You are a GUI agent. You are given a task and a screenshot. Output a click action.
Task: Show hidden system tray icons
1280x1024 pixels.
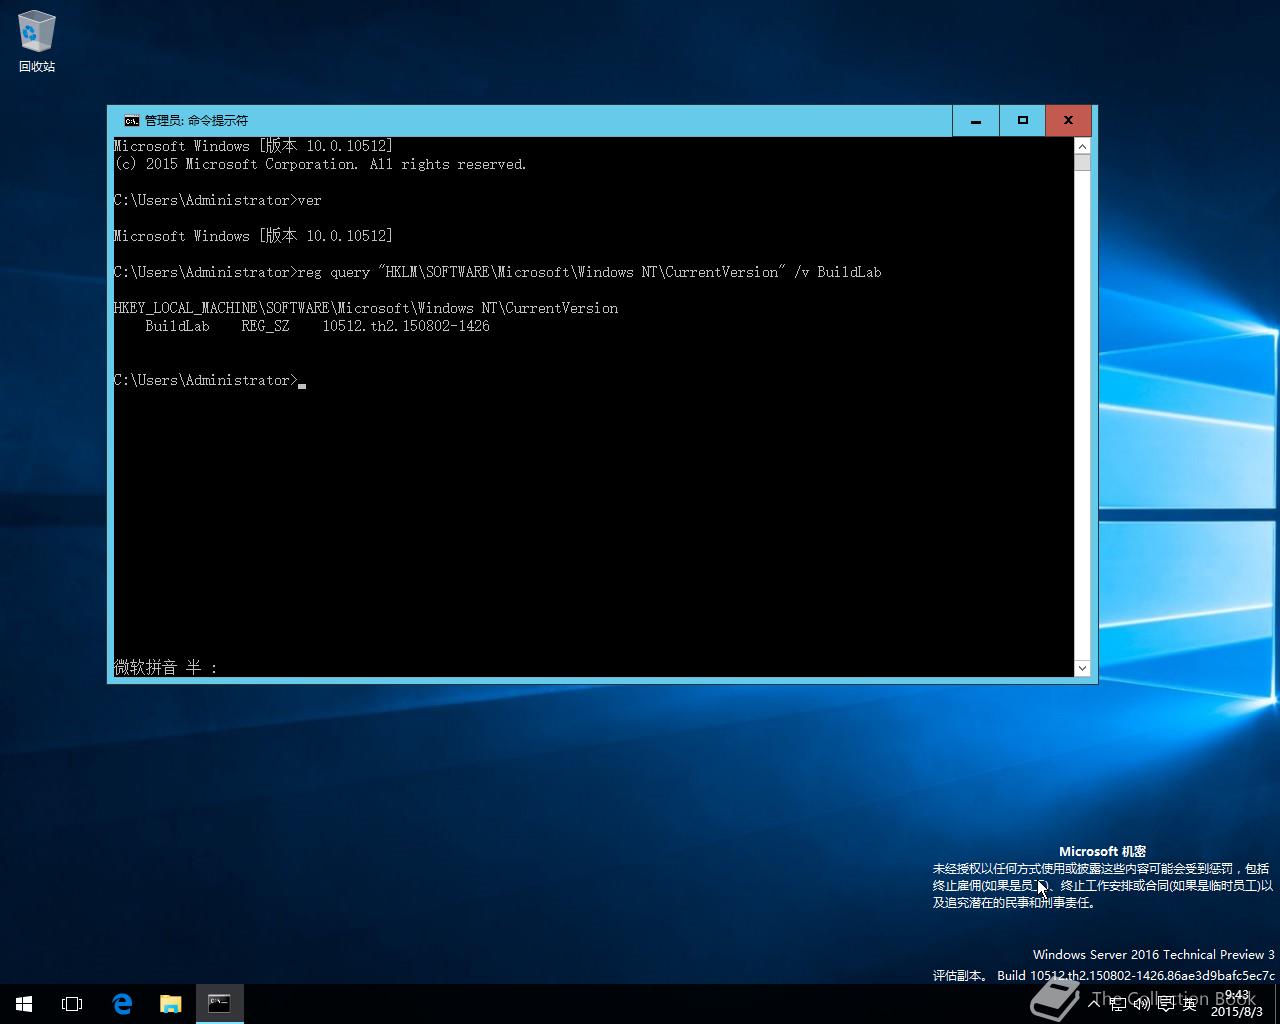pyautogui.click(x=1095, y=1004)
